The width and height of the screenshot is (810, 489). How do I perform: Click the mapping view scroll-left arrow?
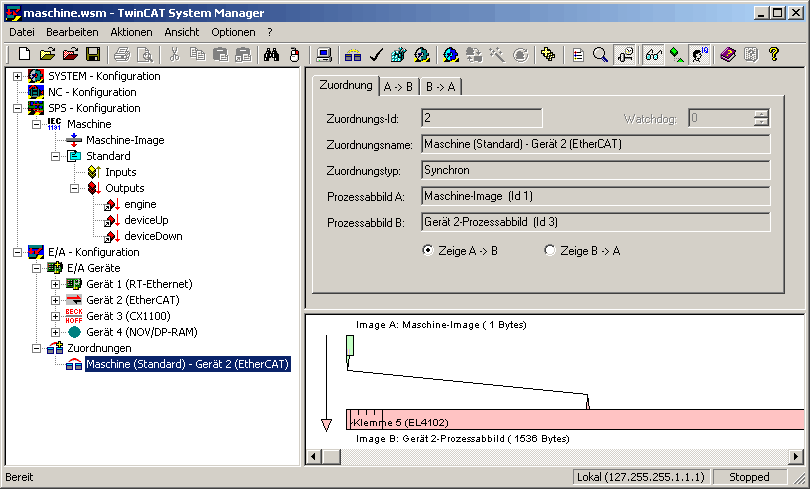pos(314,456)
